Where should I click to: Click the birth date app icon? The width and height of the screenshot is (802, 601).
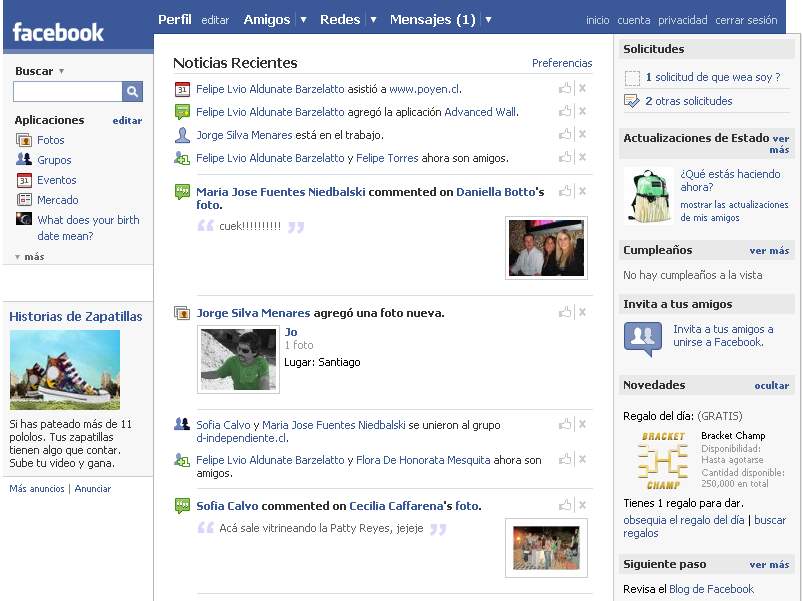(x=24, y=219)
